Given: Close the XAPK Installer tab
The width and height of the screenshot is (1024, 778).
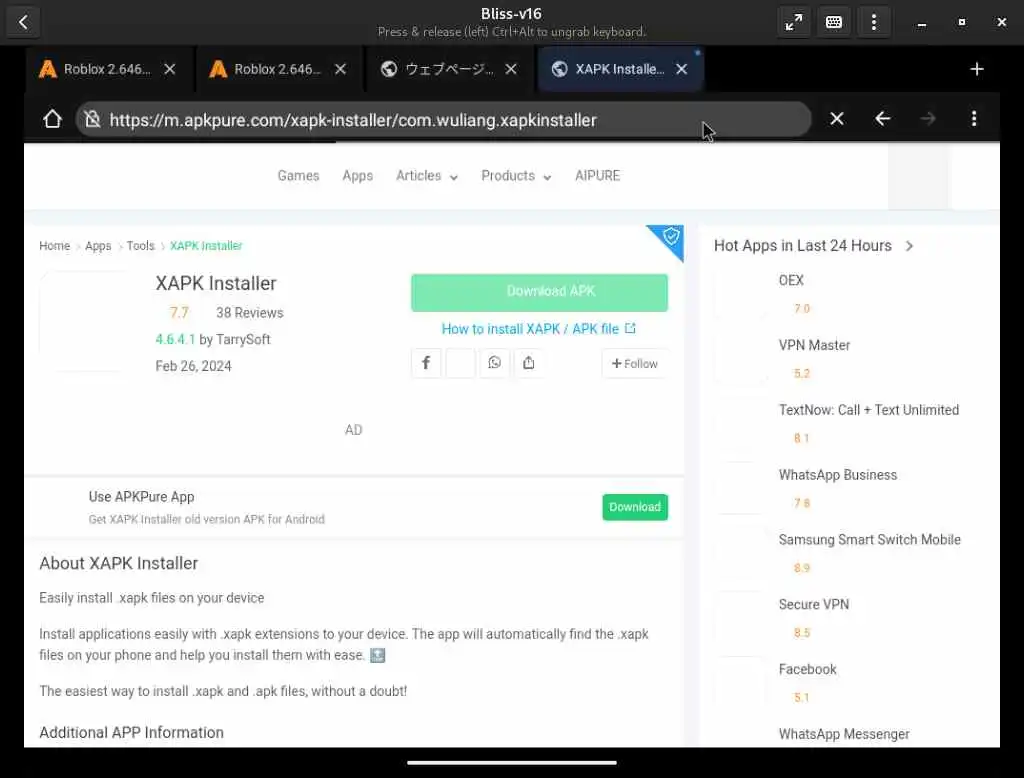Looking at the screenshot, I should (x=682, y=69).
